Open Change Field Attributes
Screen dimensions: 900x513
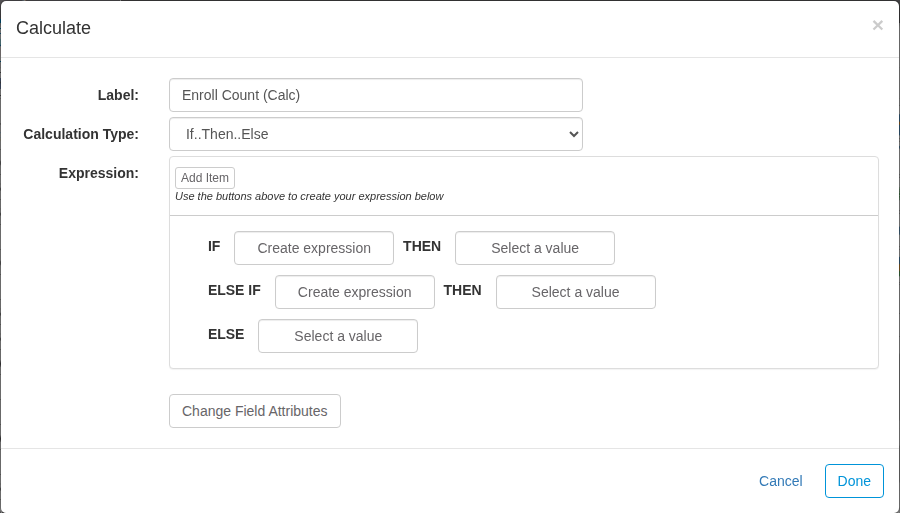pyautogui.click(x=255, y=411)
